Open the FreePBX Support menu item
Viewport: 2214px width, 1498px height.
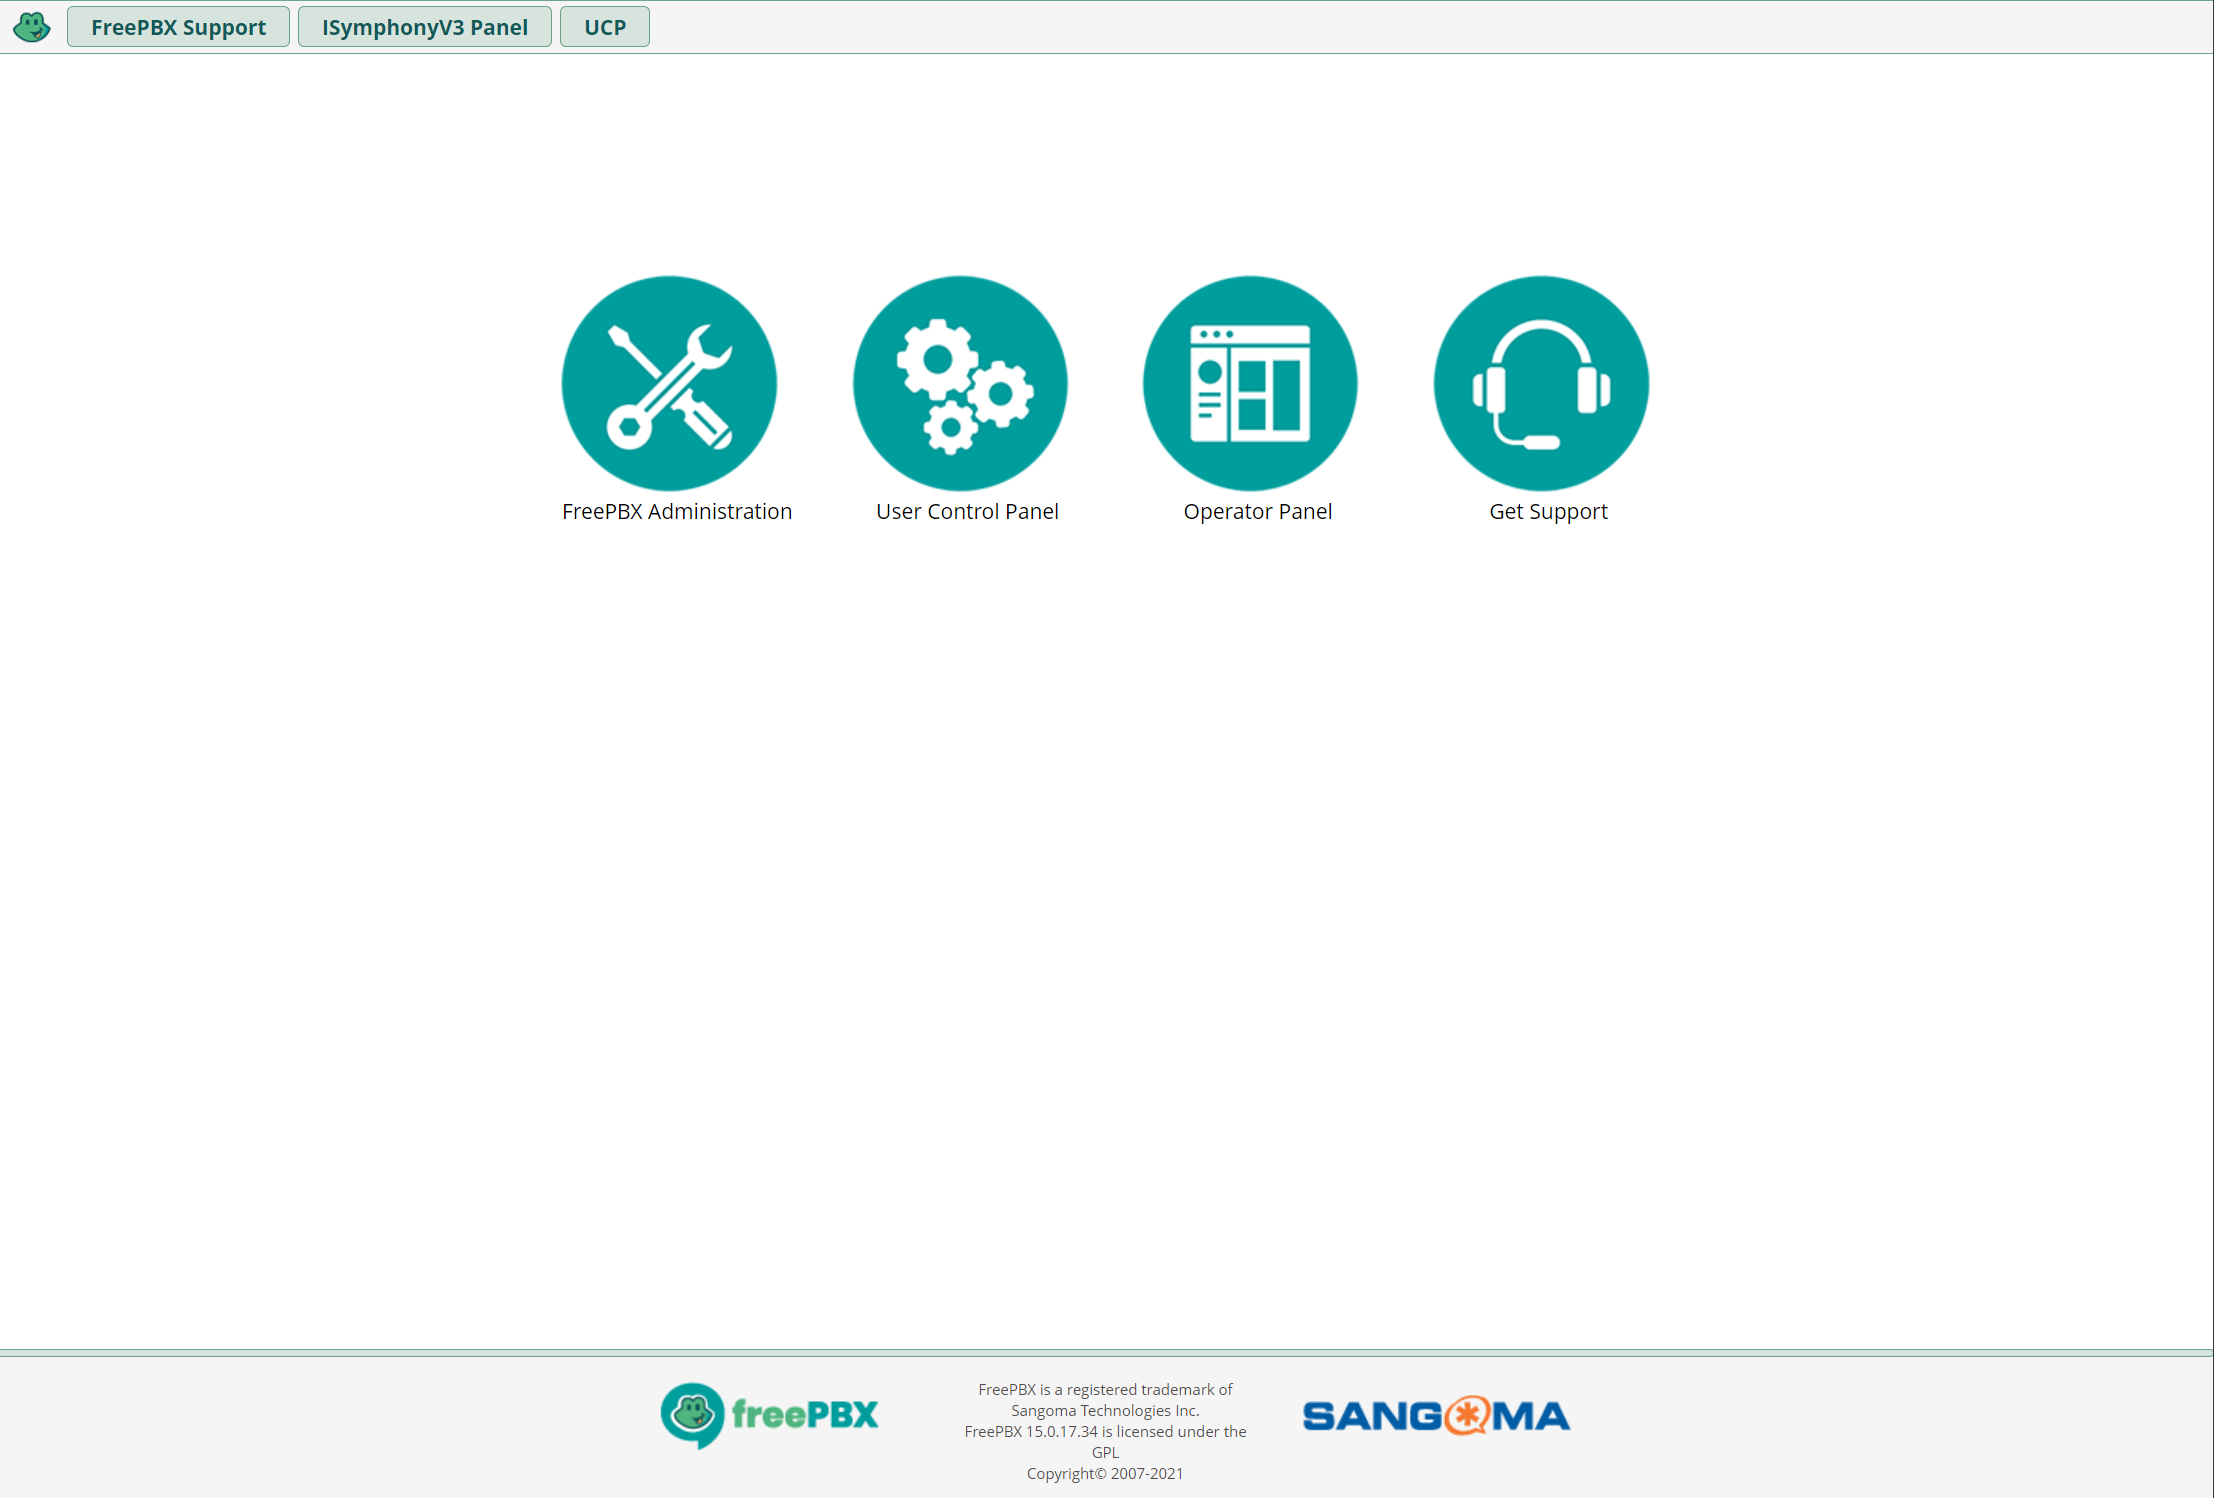[x=178, y=27]
